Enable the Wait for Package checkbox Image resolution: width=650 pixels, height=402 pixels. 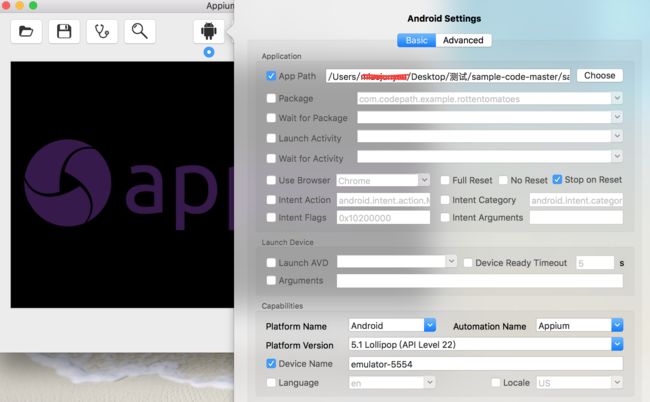(x=271, y=118)
